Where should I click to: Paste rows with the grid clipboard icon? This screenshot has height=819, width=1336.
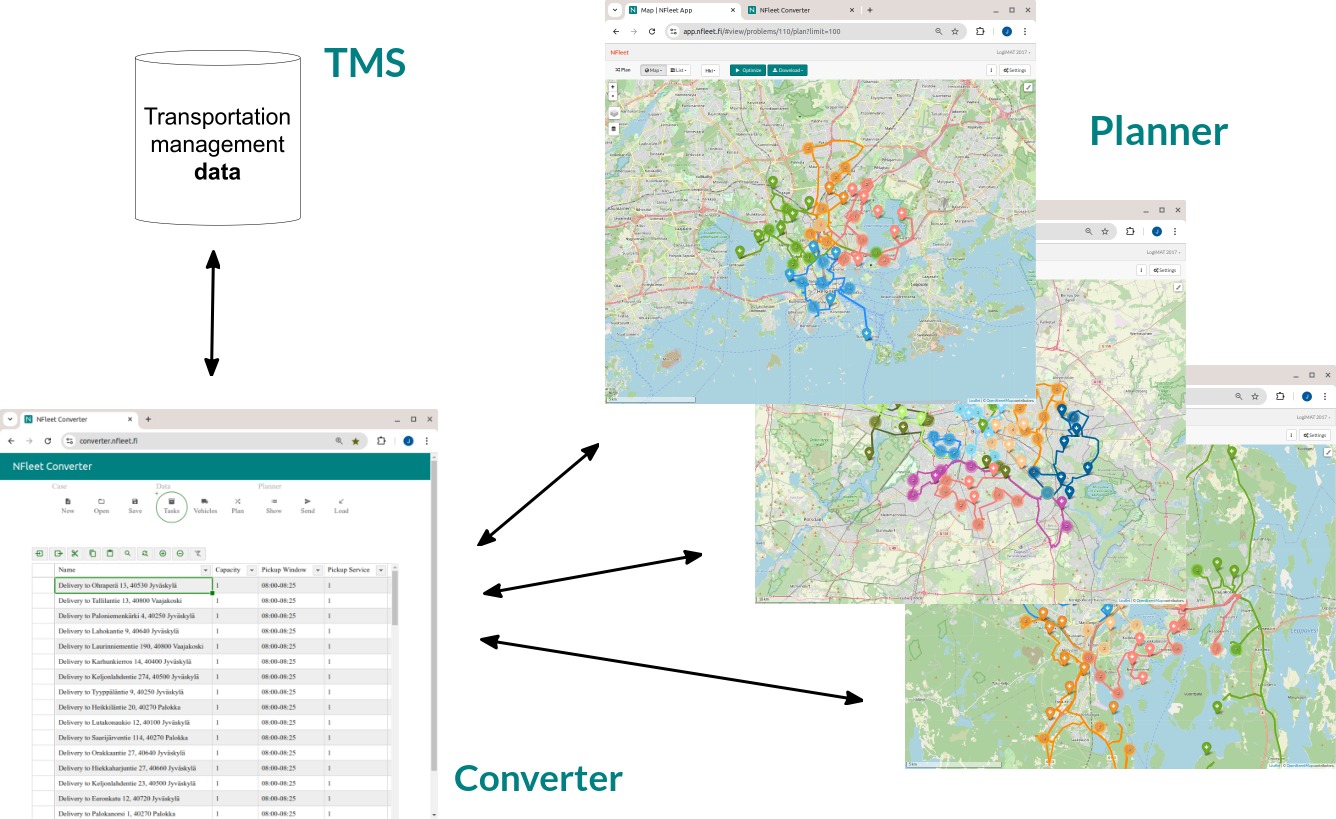(110, 553)
